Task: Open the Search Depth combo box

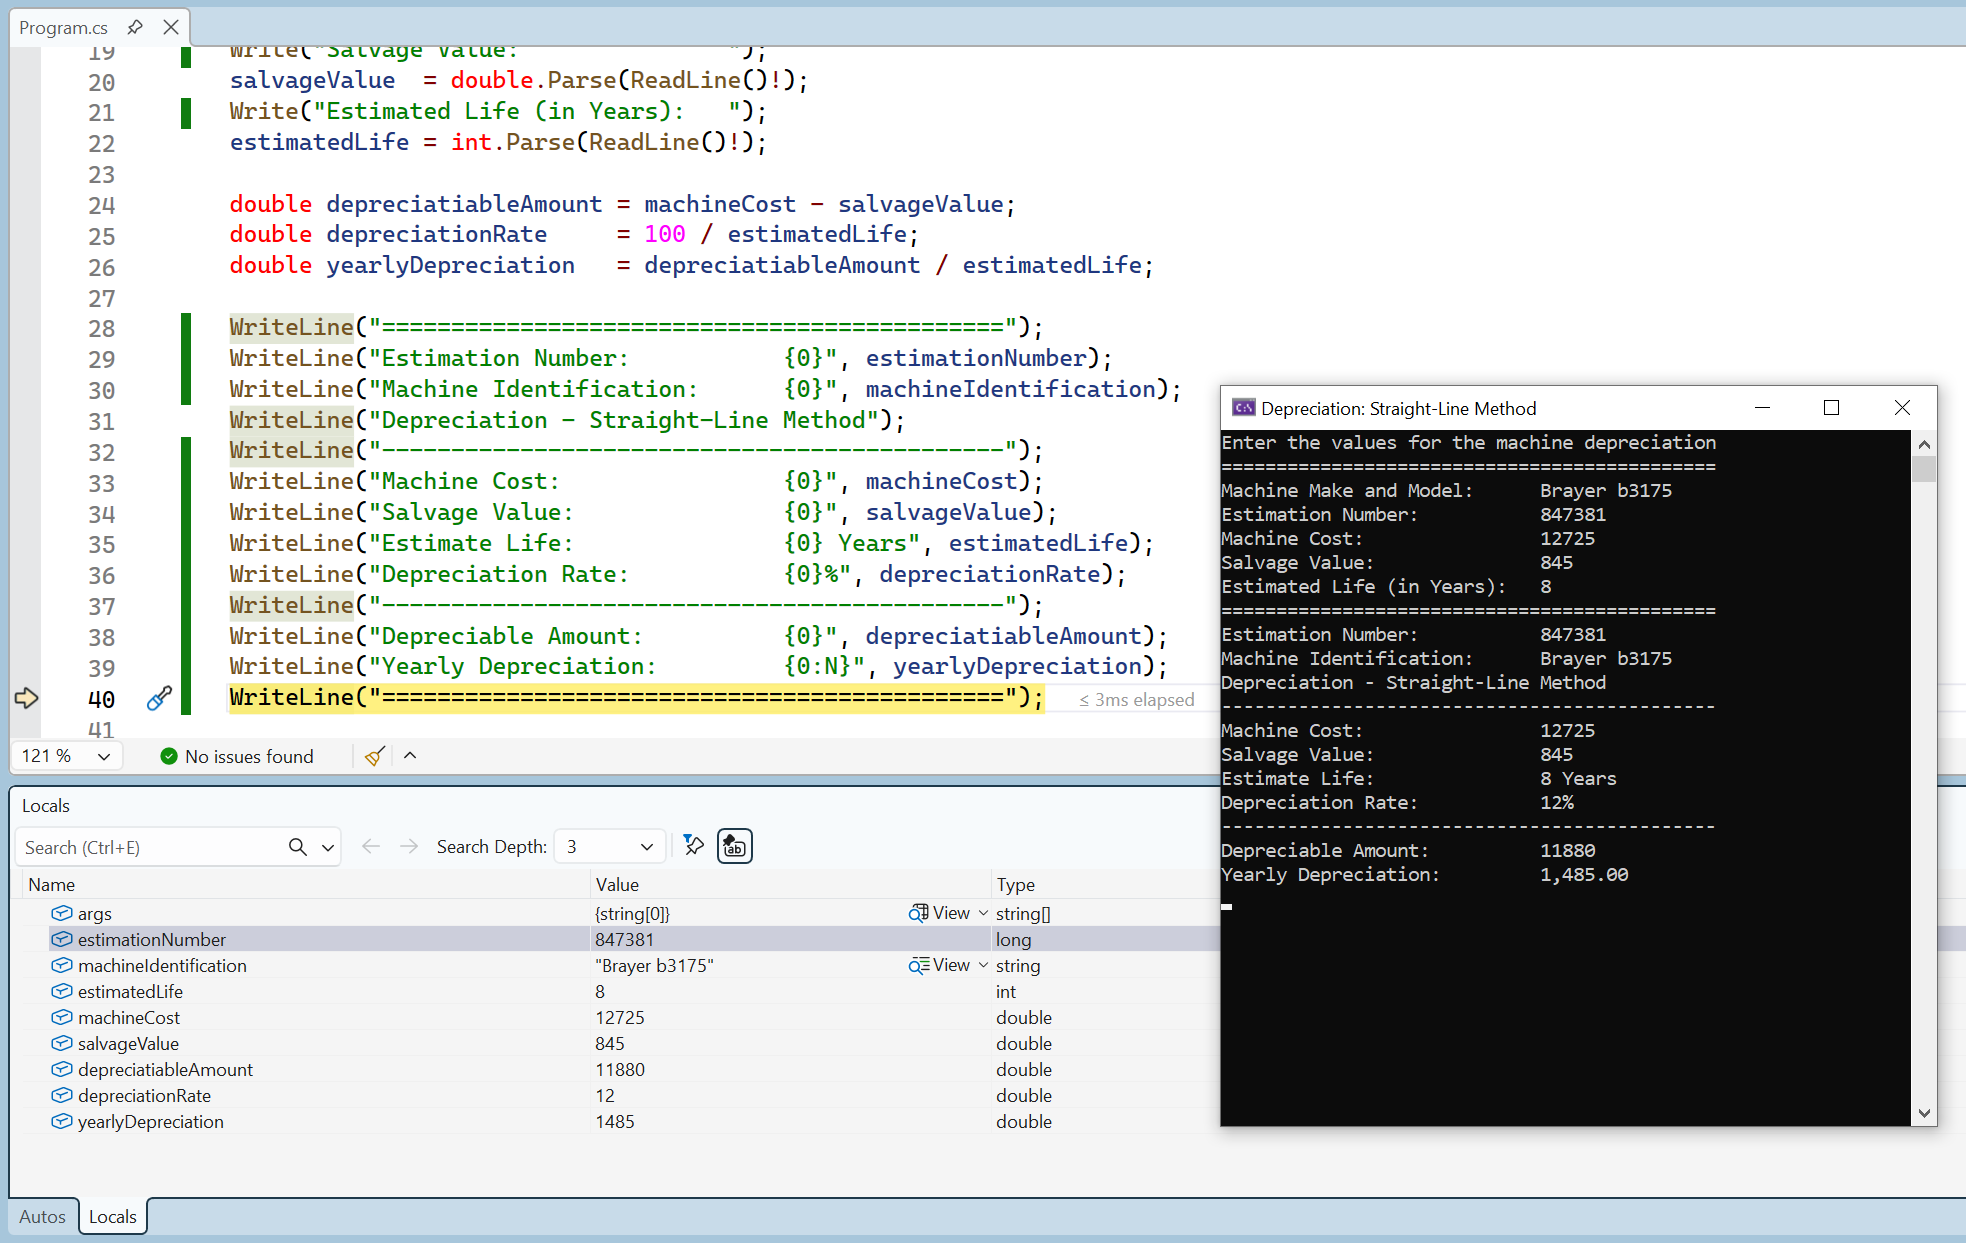Action: 610,847
